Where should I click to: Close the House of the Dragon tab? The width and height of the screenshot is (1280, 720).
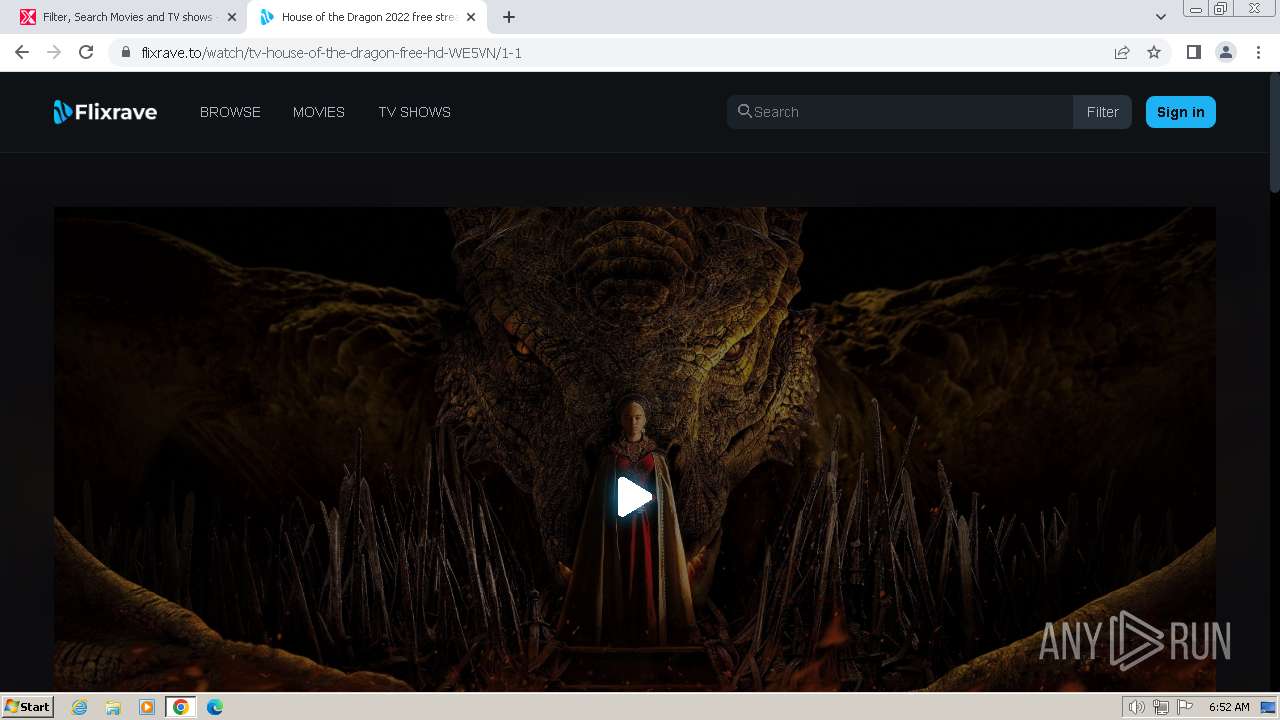tap(471, 17)
